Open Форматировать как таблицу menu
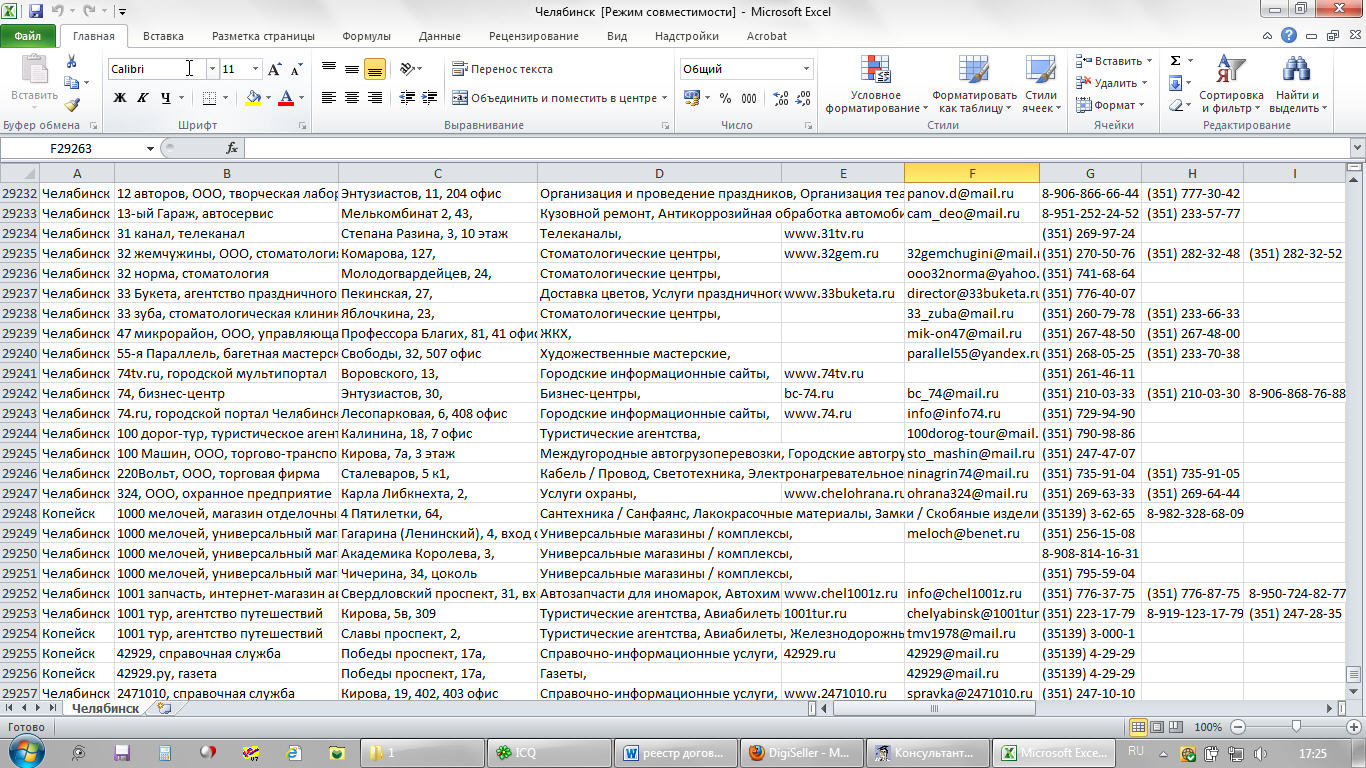1366x768 pixels. tap(974, 84)
